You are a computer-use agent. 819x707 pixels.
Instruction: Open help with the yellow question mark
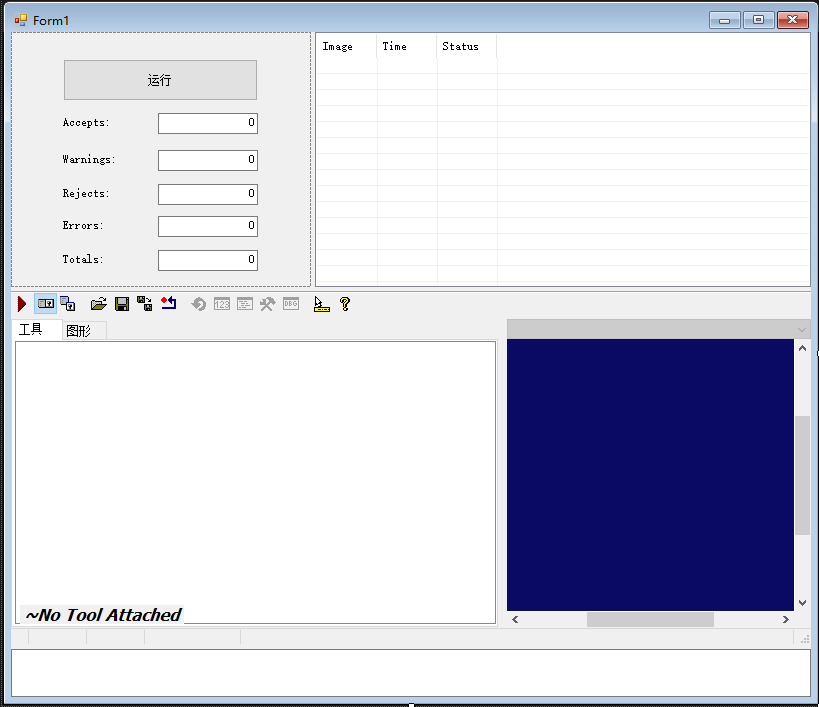click(x=345, y=304)
